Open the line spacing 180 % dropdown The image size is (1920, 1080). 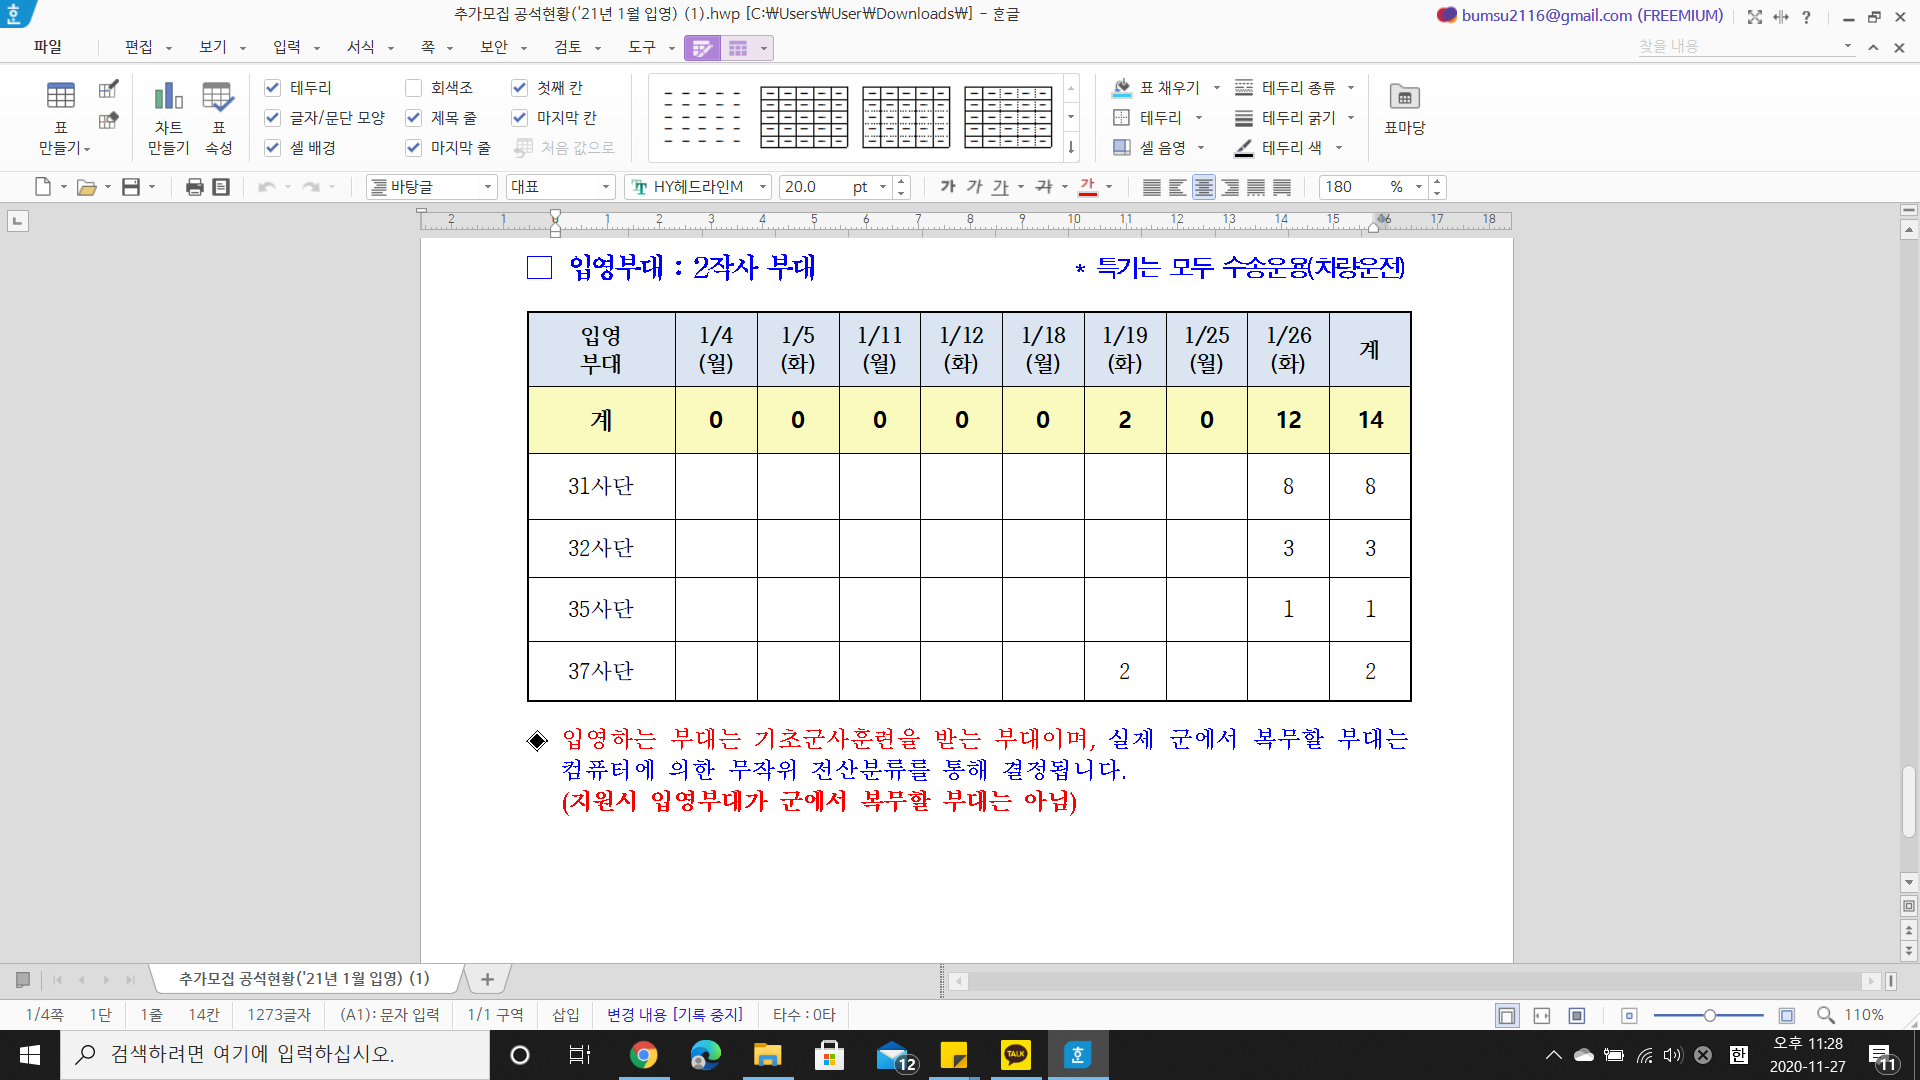pos(1419,187)
